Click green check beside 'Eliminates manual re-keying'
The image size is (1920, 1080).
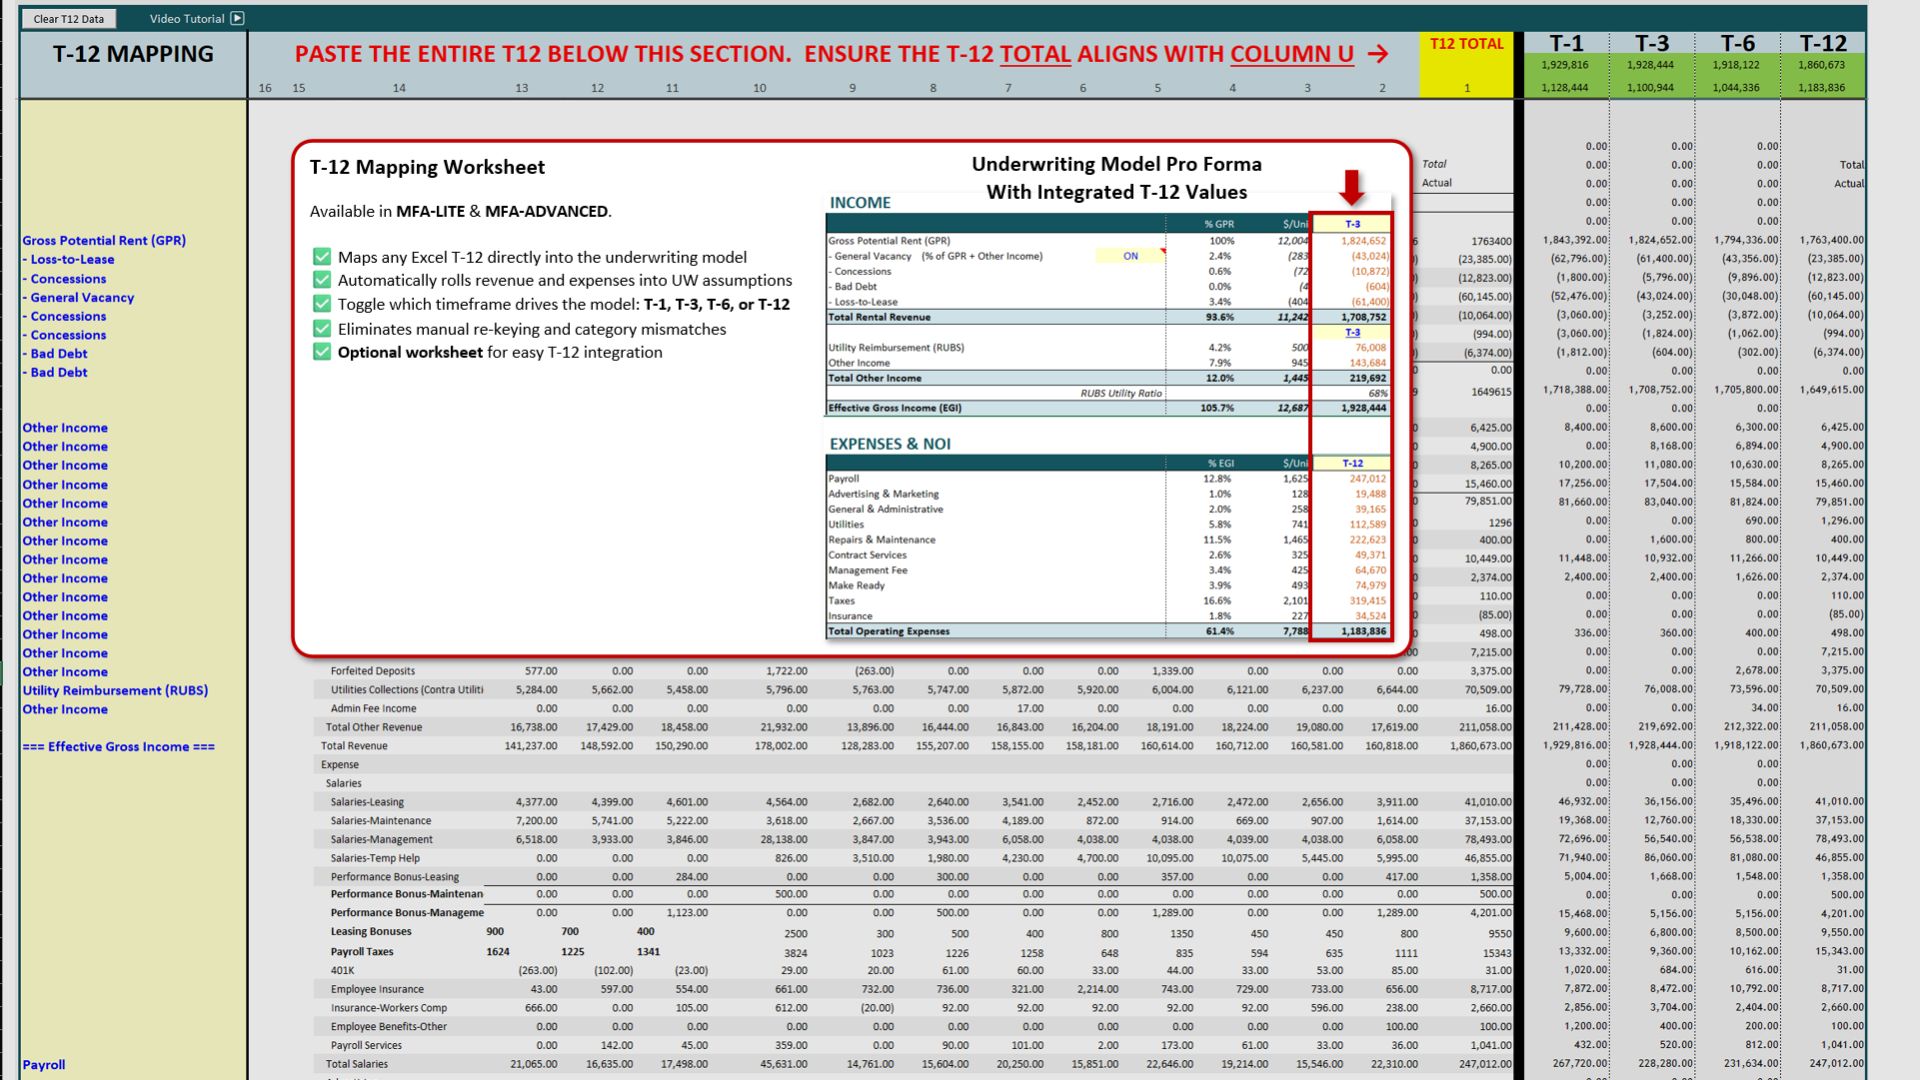tap(321, 329)
